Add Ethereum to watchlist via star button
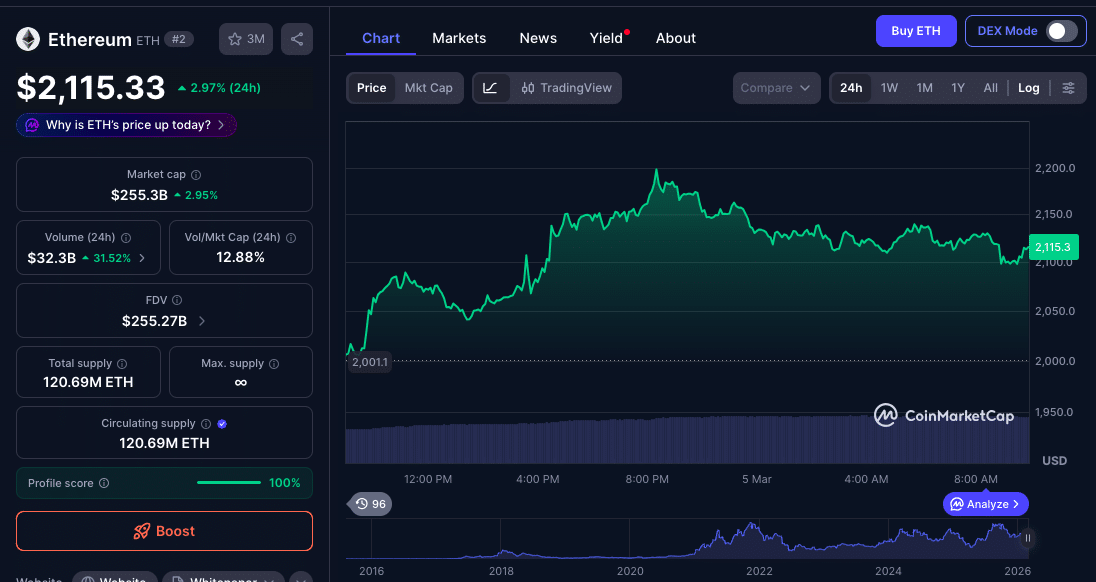1096x582 pixels. (246, 39)
